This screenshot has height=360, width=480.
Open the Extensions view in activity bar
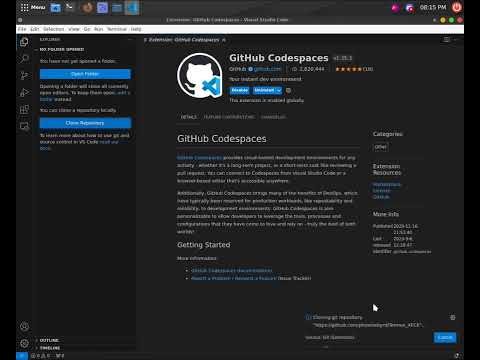point(24,110)
